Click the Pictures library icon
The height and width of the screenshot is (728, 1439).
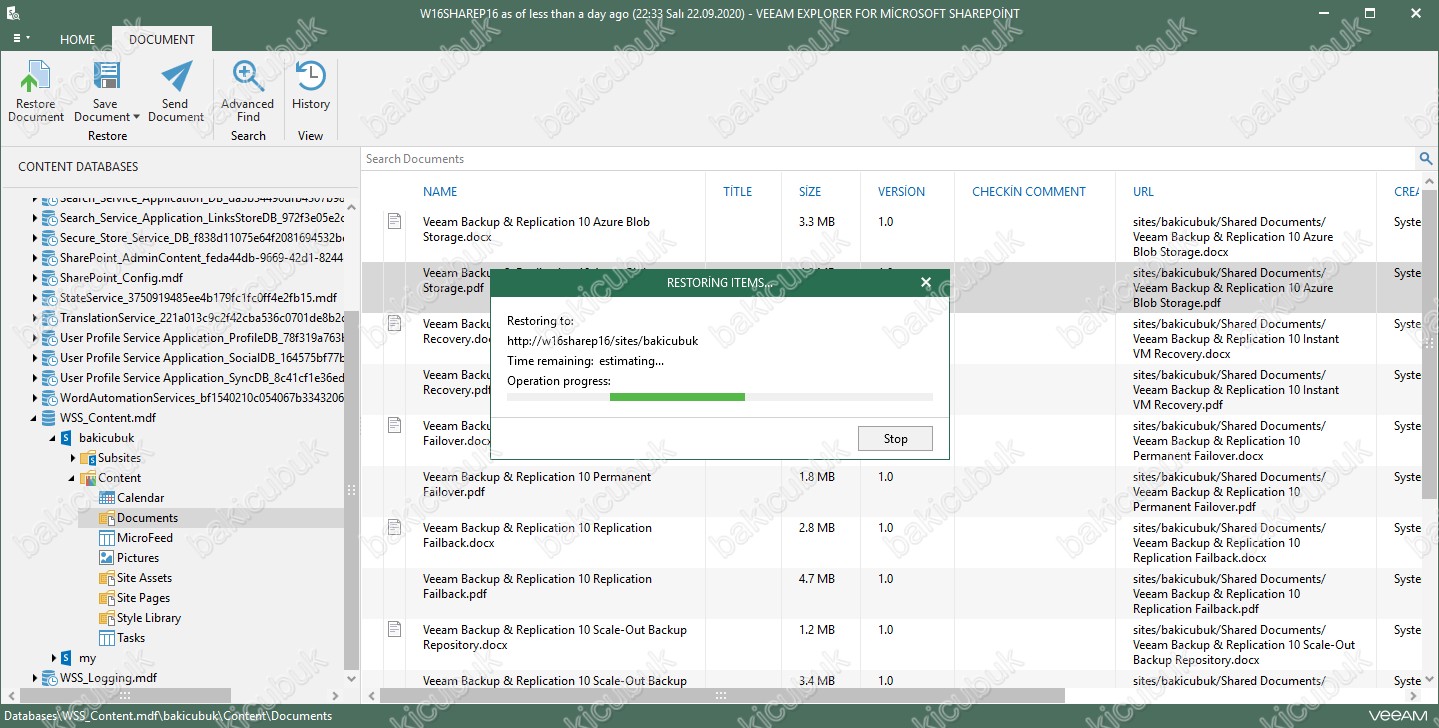107,558
